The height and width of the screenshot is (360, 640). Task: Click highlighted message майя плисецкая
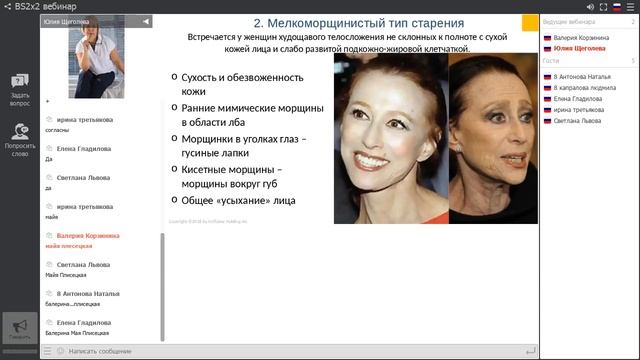coord(69,246)
